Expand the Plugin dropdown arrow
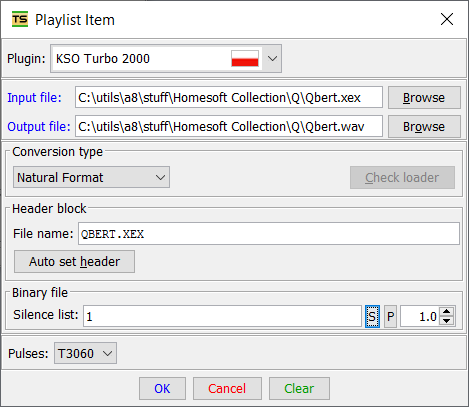The width and height of the screenshot is (469, 407). [273, 59]
